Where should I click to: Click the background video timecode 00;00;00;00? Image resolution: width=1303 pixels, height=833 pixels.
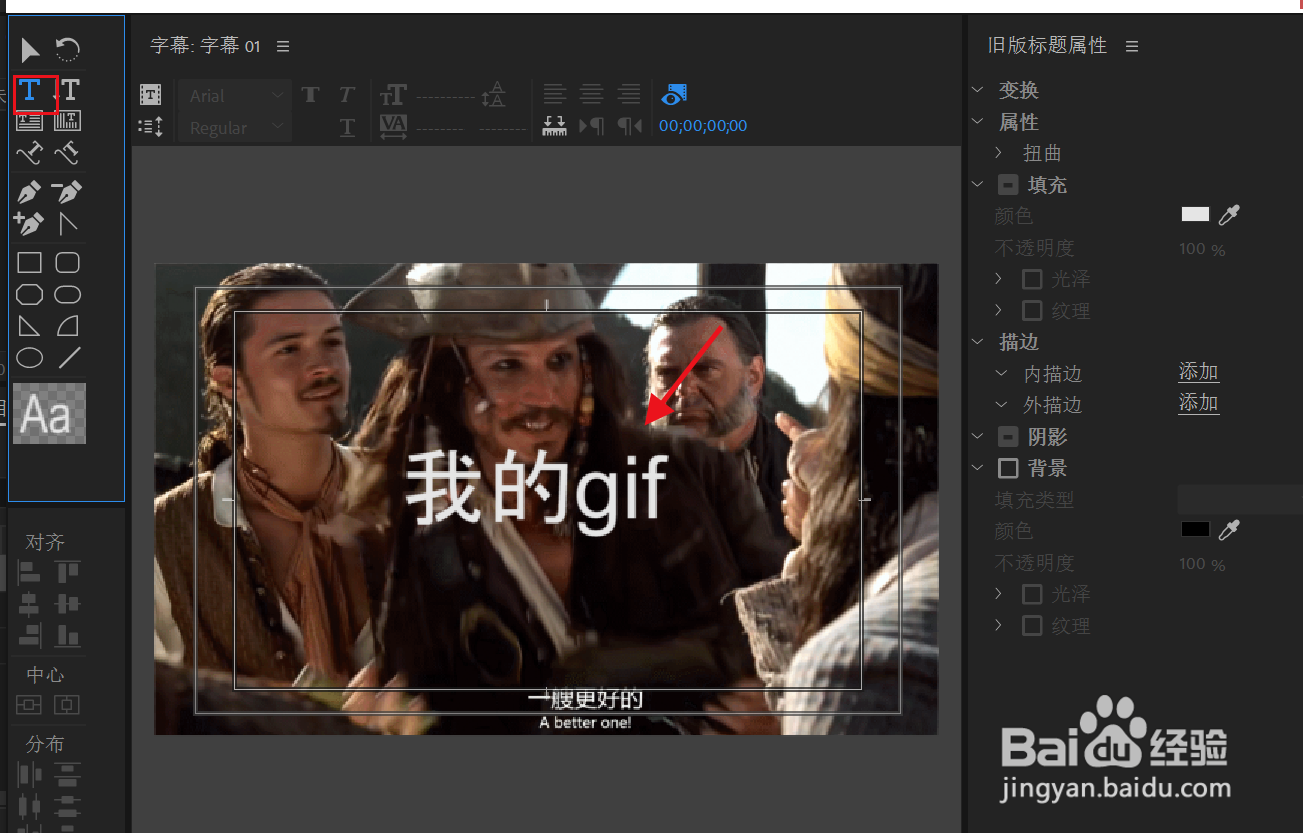coord(703,126)
